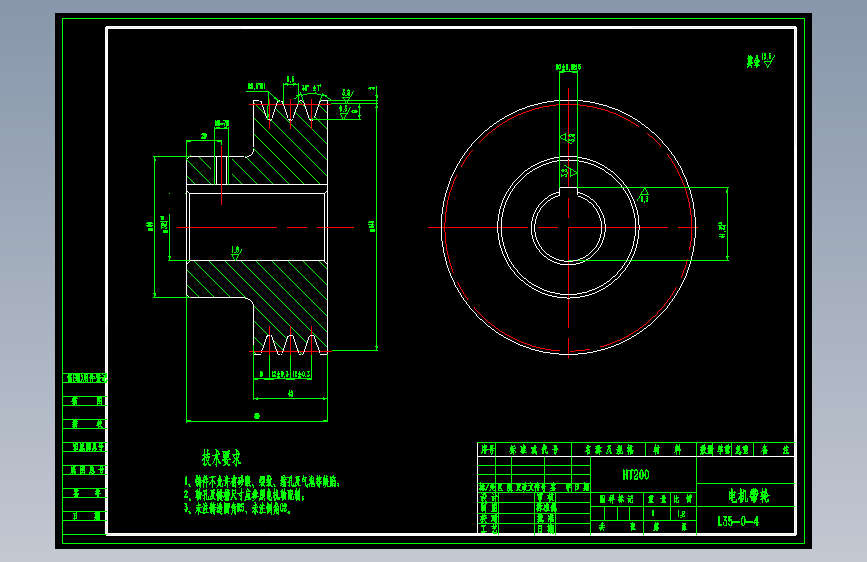Click the "技术要求" heading

(221, 457)
